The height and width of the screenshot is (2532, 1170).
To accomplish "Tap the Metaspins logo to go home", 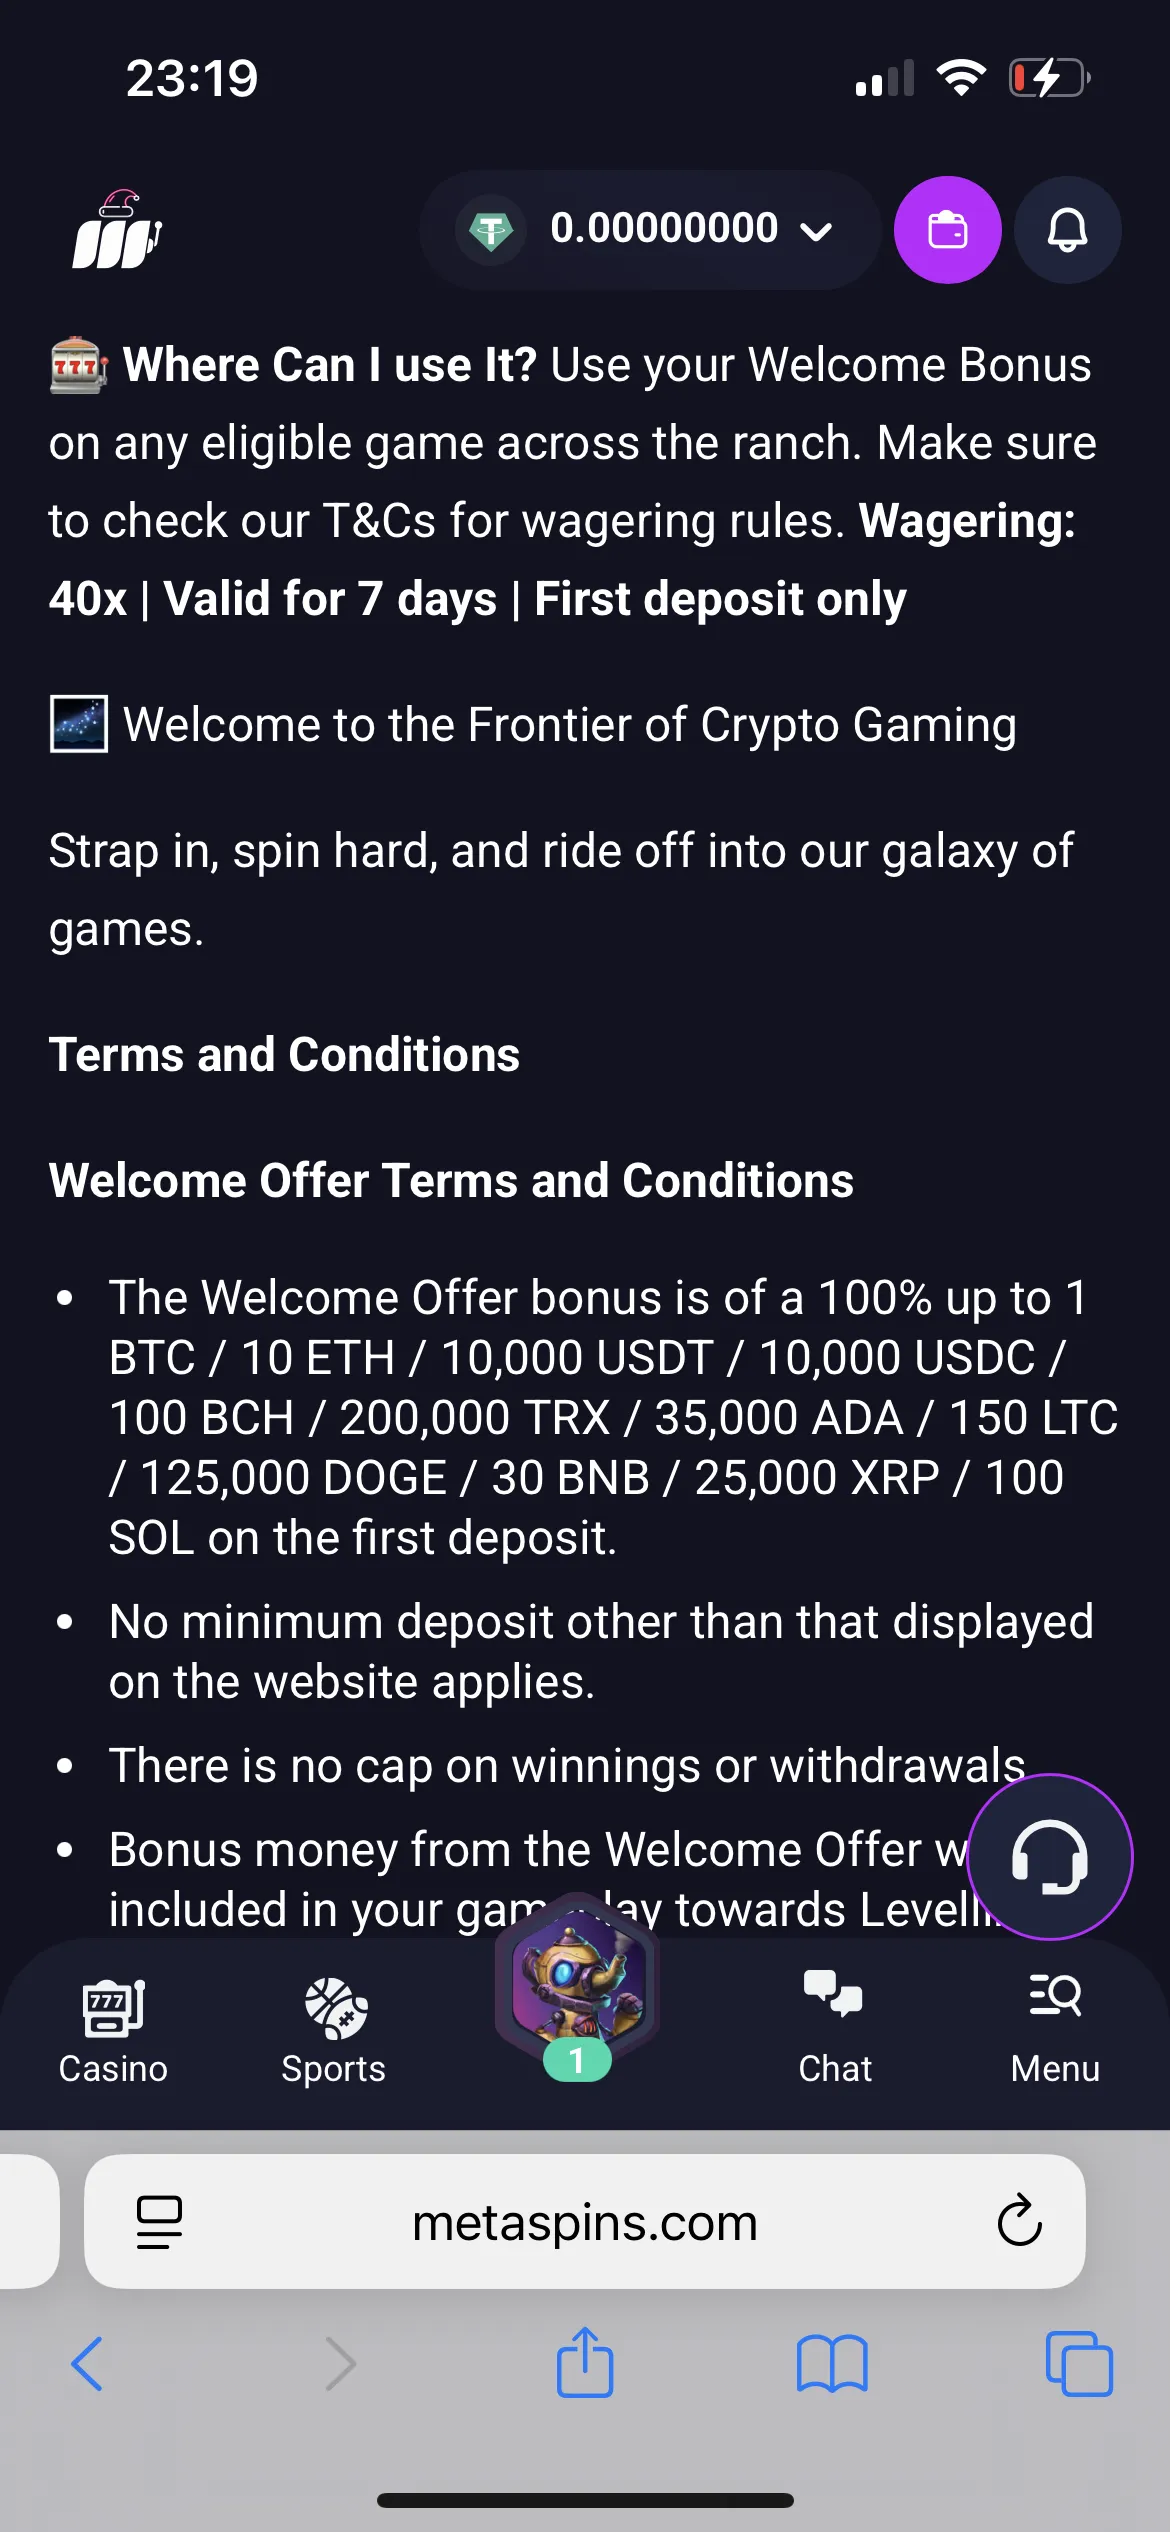I will 117,232.
